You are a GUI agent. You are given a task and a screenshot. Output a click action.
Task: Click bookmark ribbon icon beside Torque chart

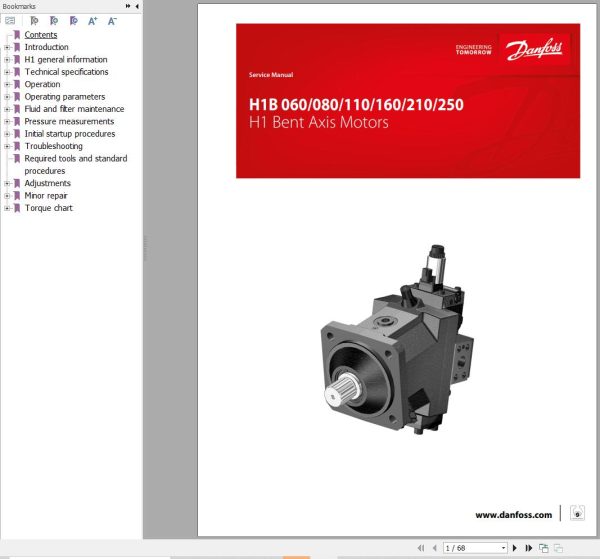[17, 208]
